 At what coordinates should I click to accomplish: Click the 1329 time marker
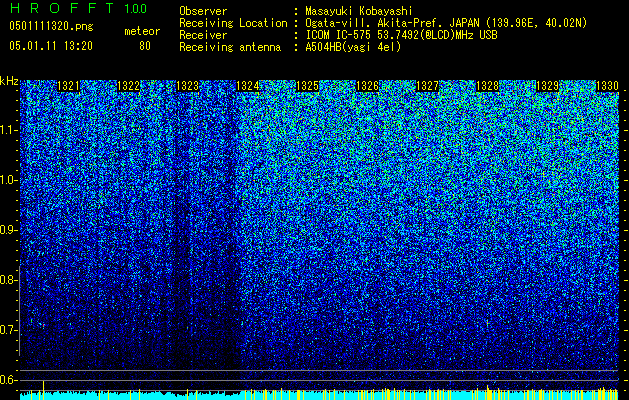(x=547, y=86)
